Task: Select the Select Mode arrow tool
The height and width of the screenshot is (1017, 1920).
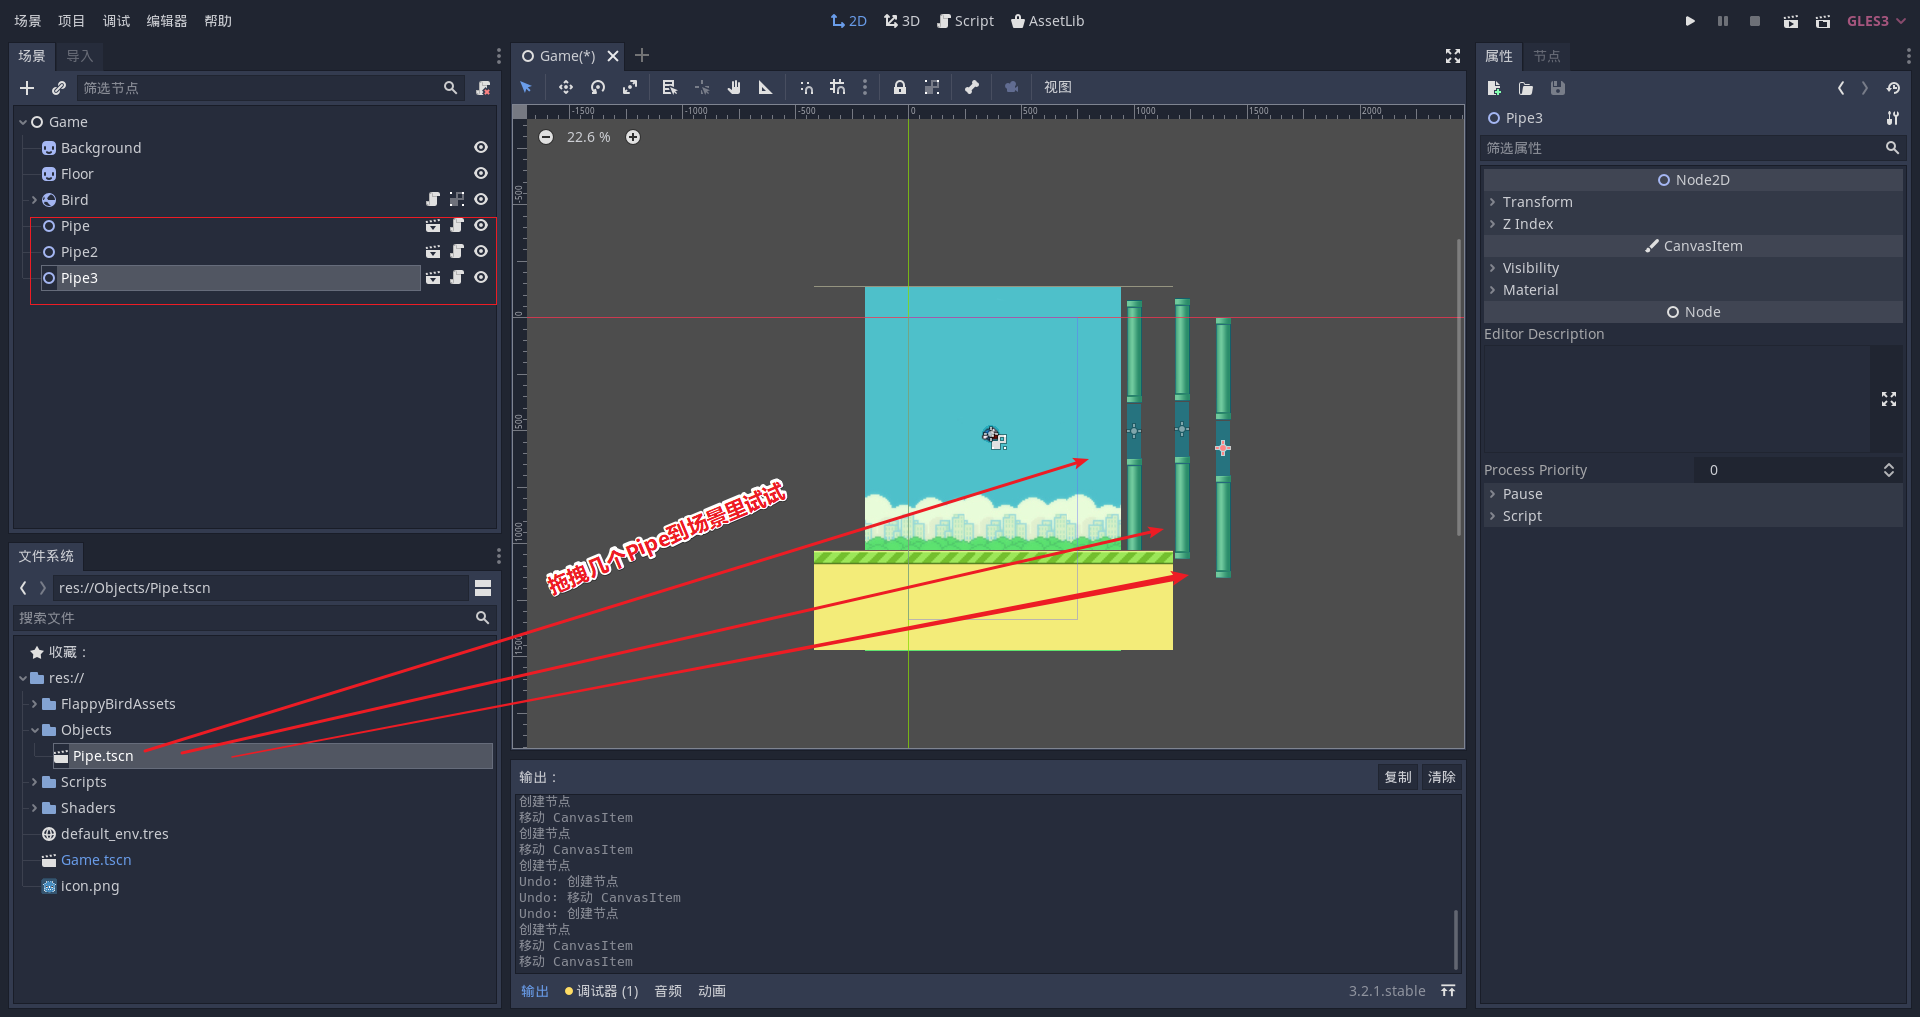Action: coord(526,87)
